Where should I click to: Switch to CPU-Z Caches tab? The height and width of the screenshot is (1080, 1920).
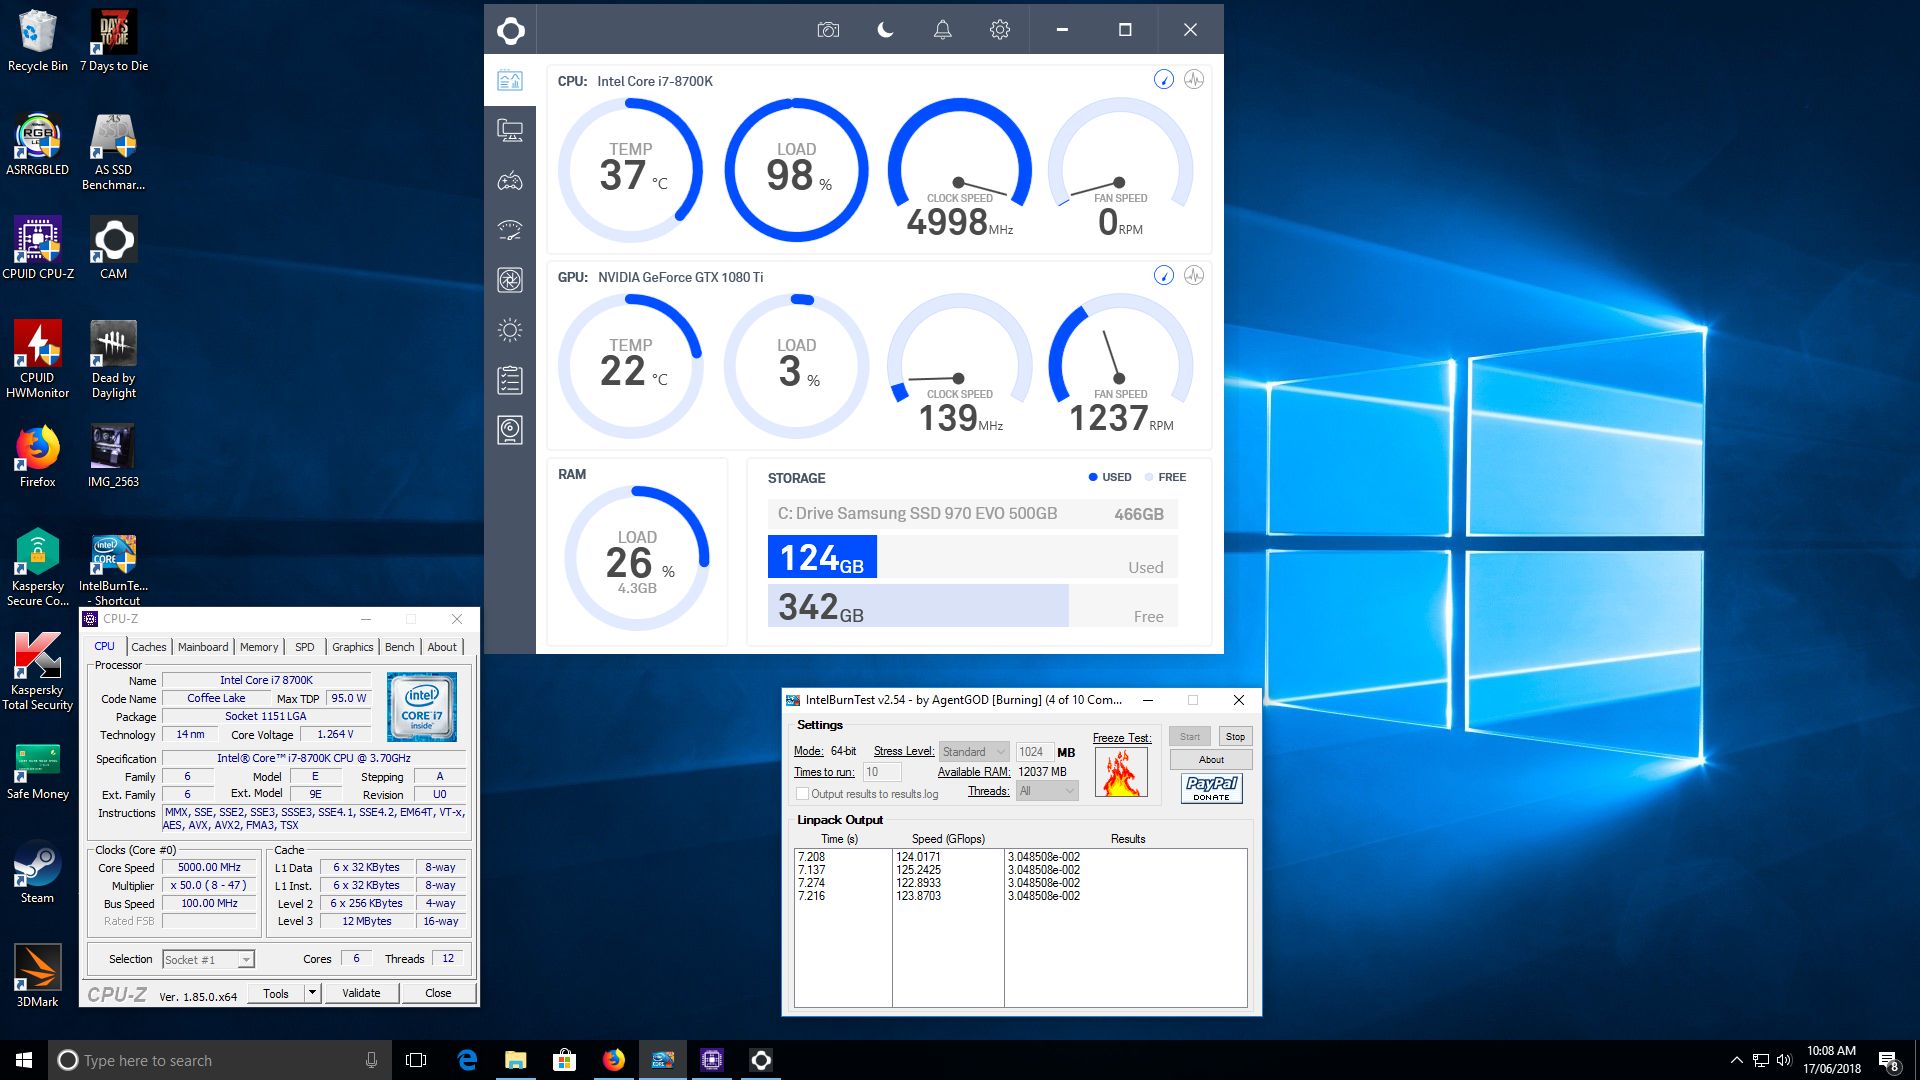pos(149,647)
